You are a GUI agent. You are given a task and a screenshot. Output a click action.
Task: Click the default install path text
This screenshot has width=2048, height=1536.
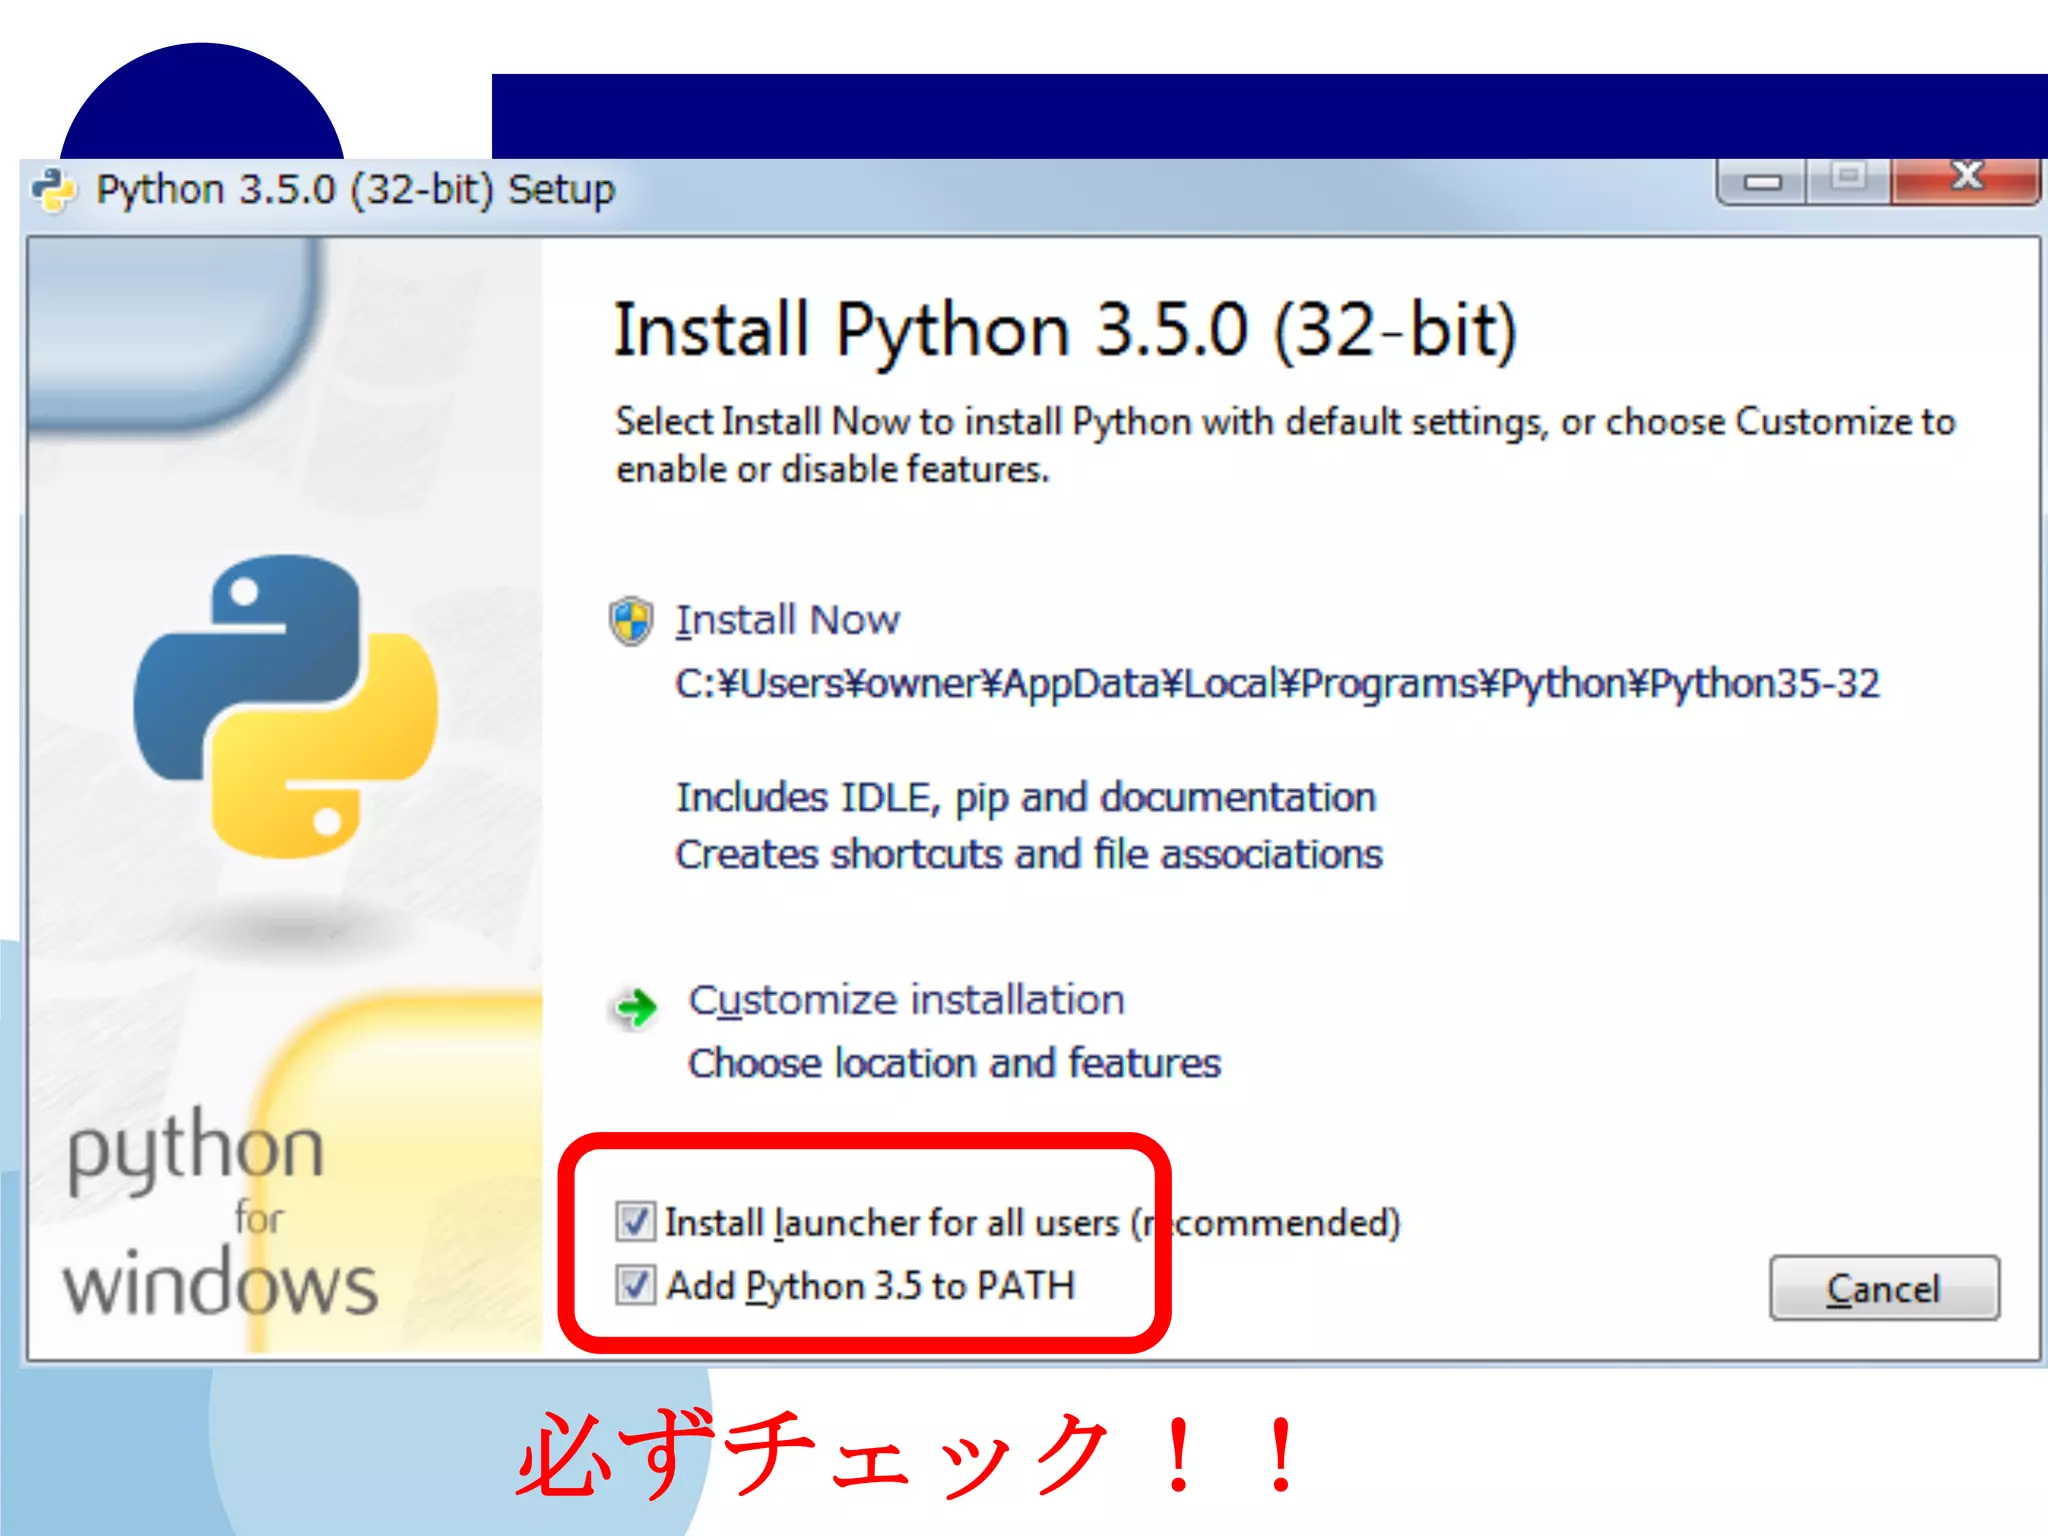click(x=1276, y=684)
